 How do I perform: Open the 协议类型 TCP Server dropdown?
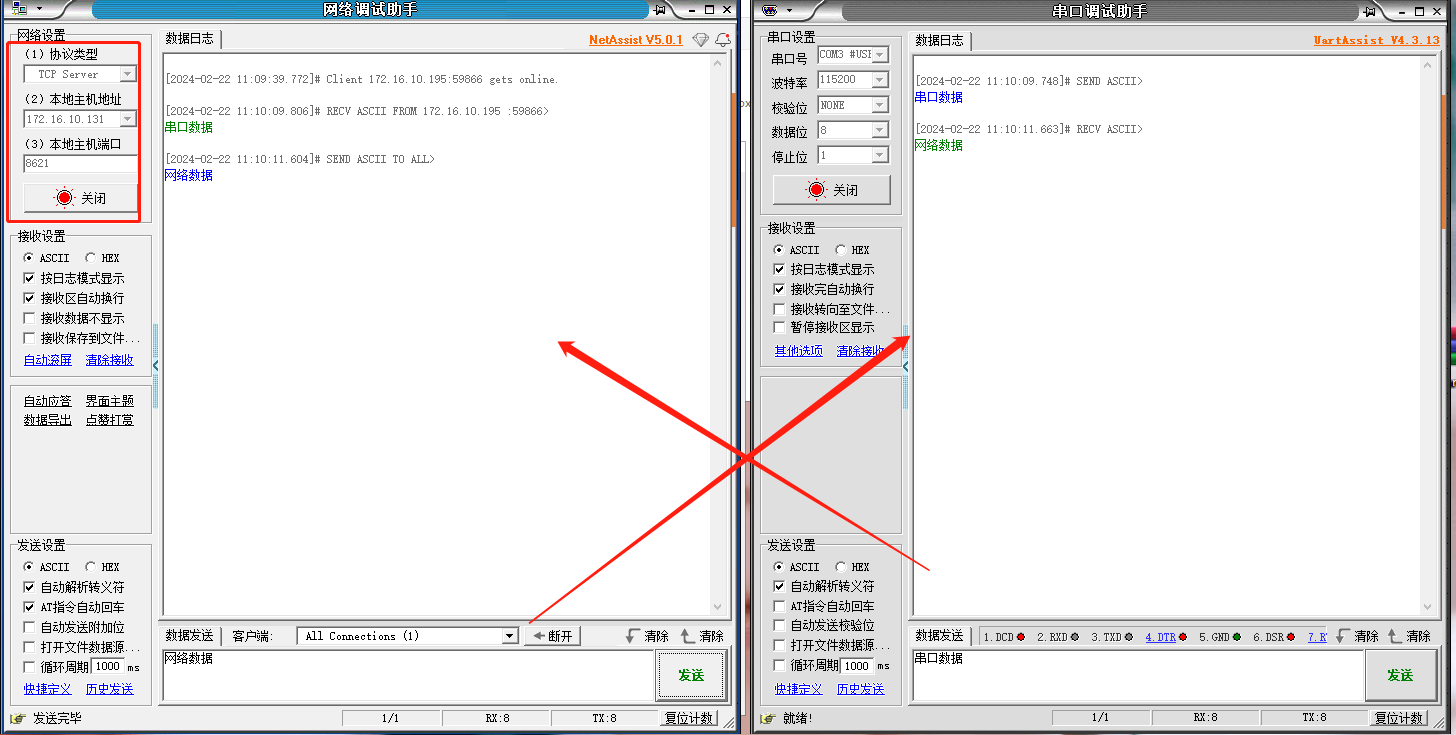pyautogui.click(x=127, y=74)
